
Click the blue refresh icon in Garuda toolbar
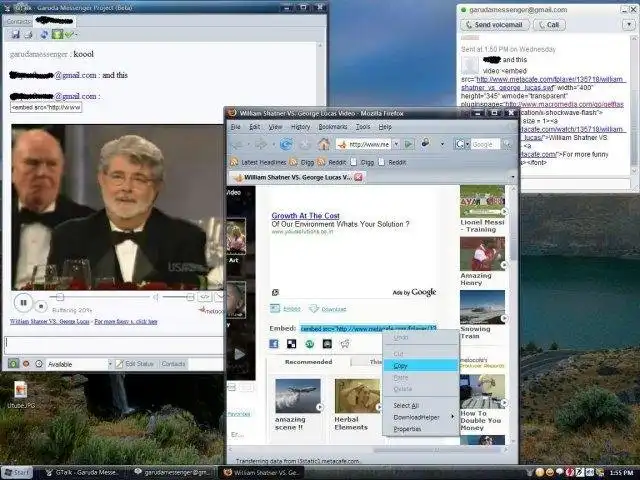(x=44, y=35)
